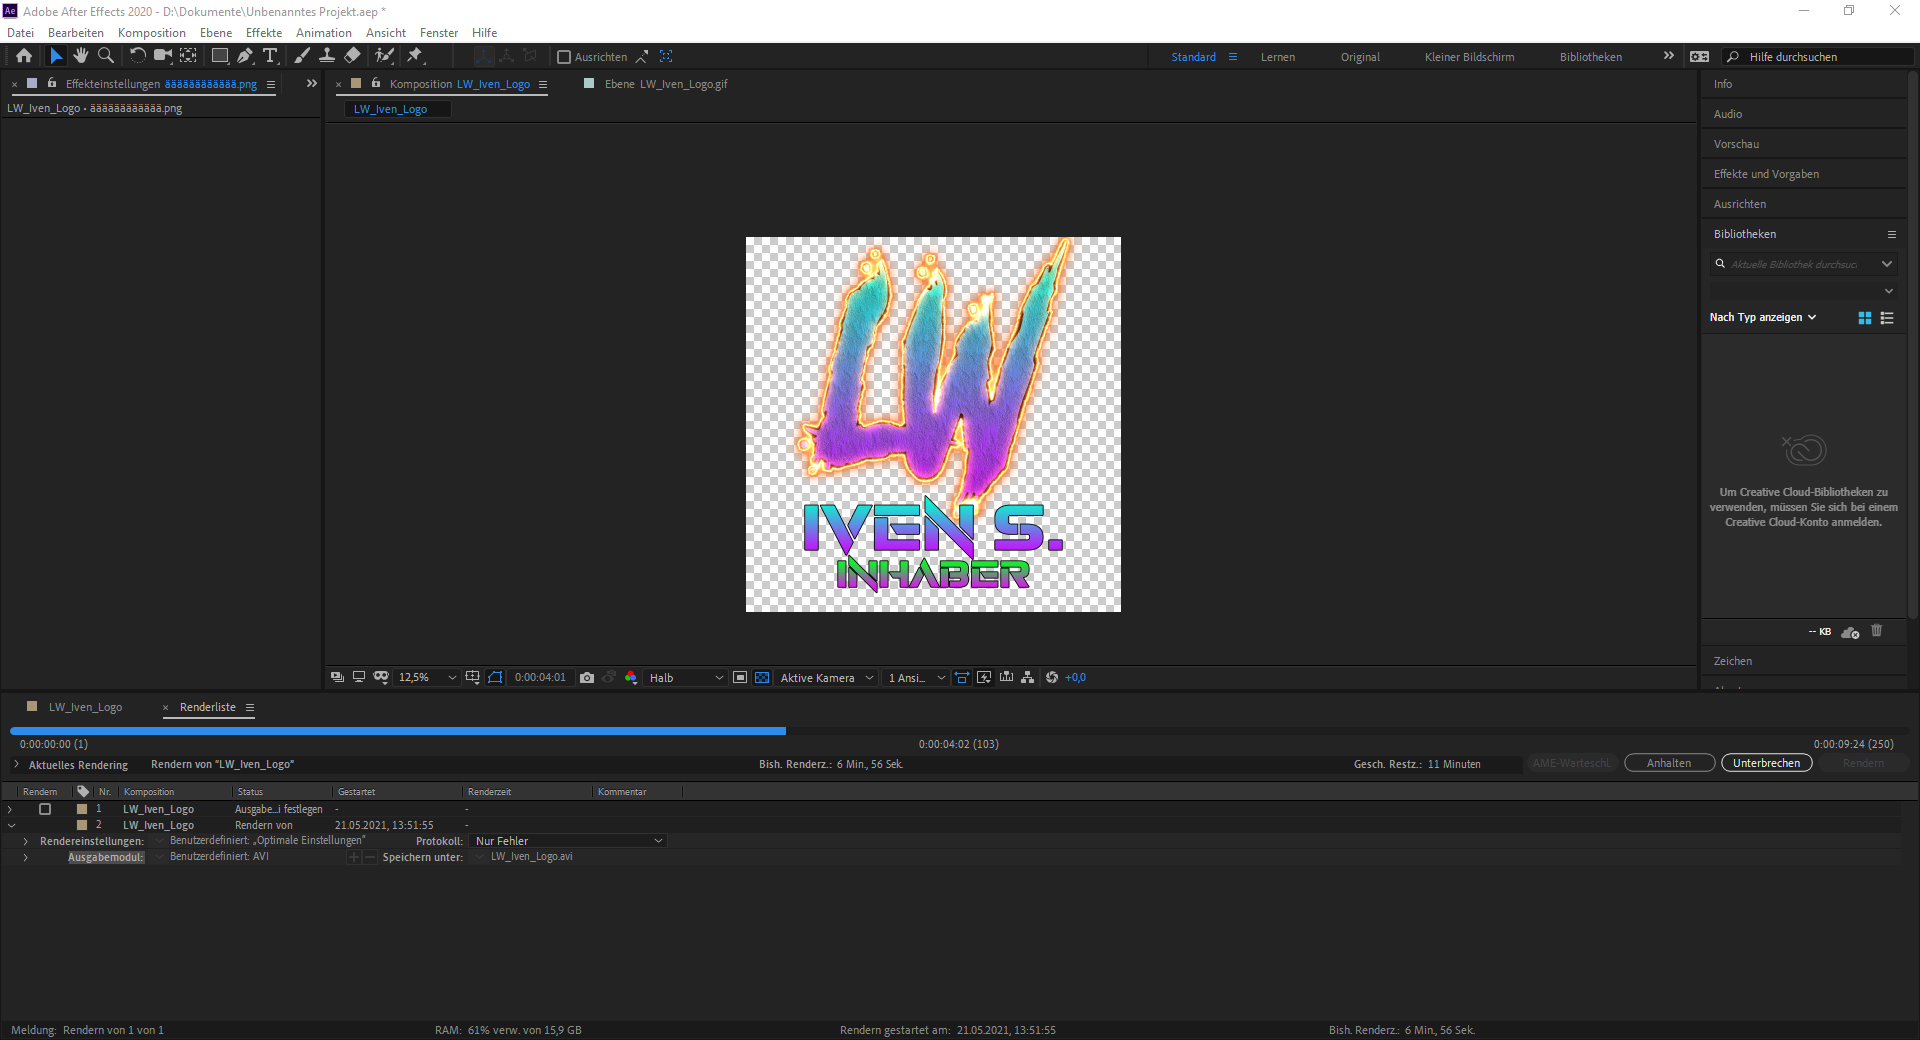Click the Unterbrechen button

[x=1766, y=763]
